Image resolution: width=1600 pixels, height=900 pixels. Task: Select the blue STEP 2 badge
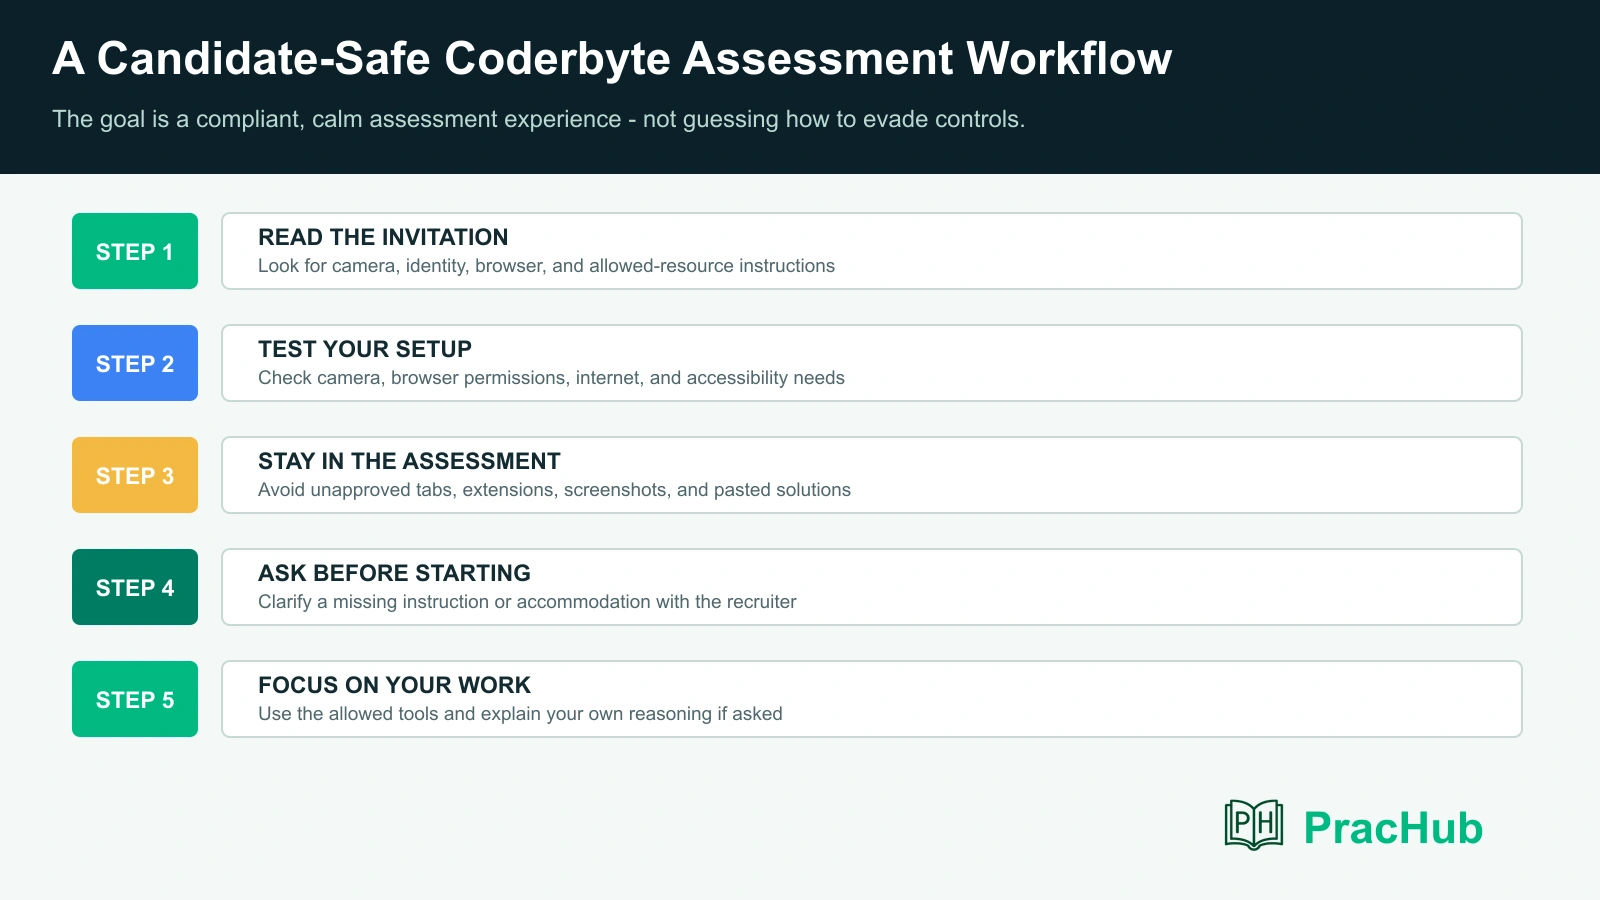[x=135, y=363]
